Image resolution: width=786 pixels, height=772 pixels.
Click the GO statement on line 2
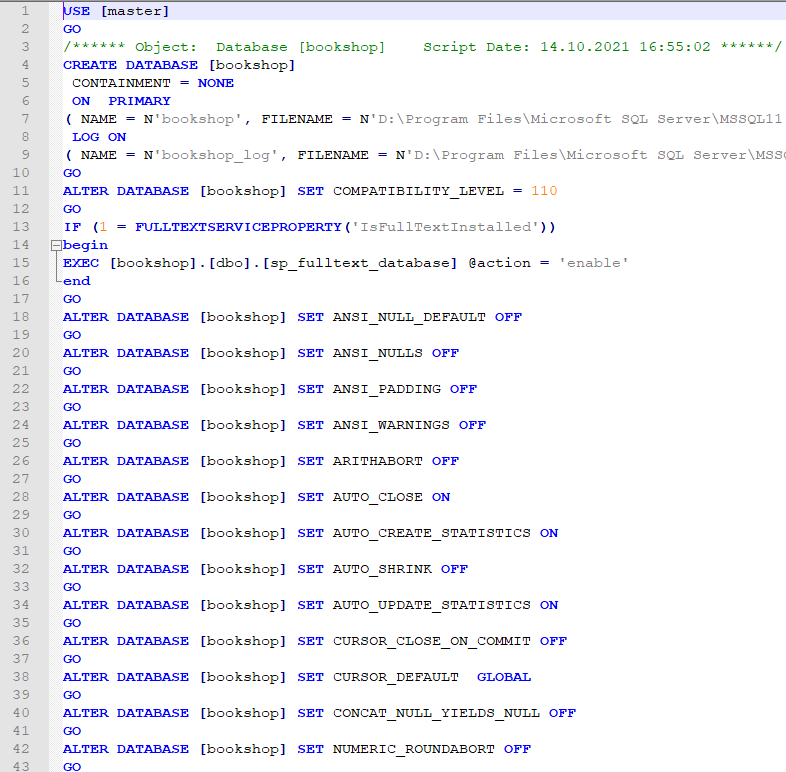(x=72, y=29)
